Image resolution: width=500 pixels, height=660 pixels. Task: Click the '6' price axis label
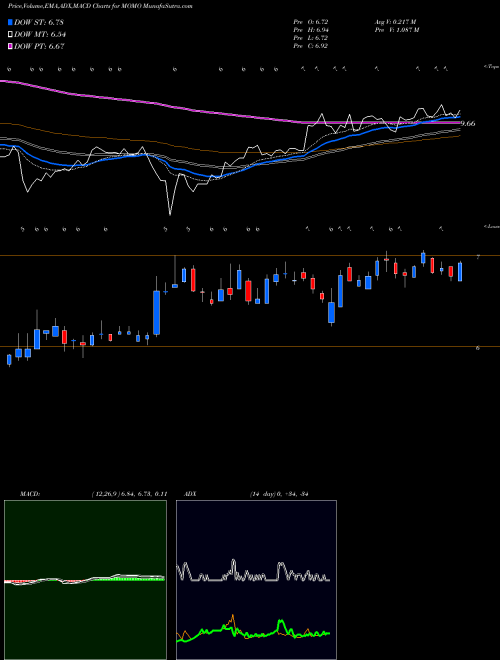[478, 348]
